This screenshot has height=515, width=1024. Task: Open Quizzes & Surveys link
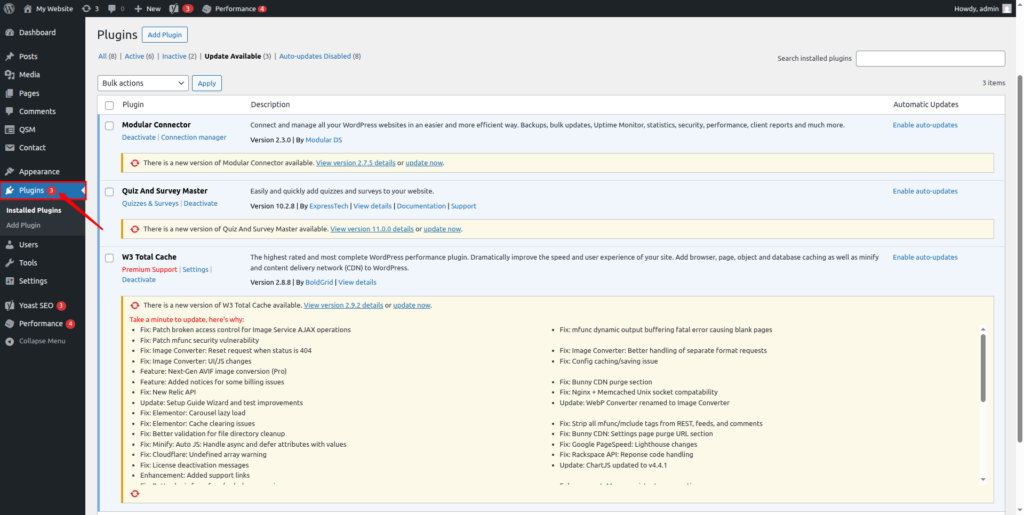click(150, 204)
